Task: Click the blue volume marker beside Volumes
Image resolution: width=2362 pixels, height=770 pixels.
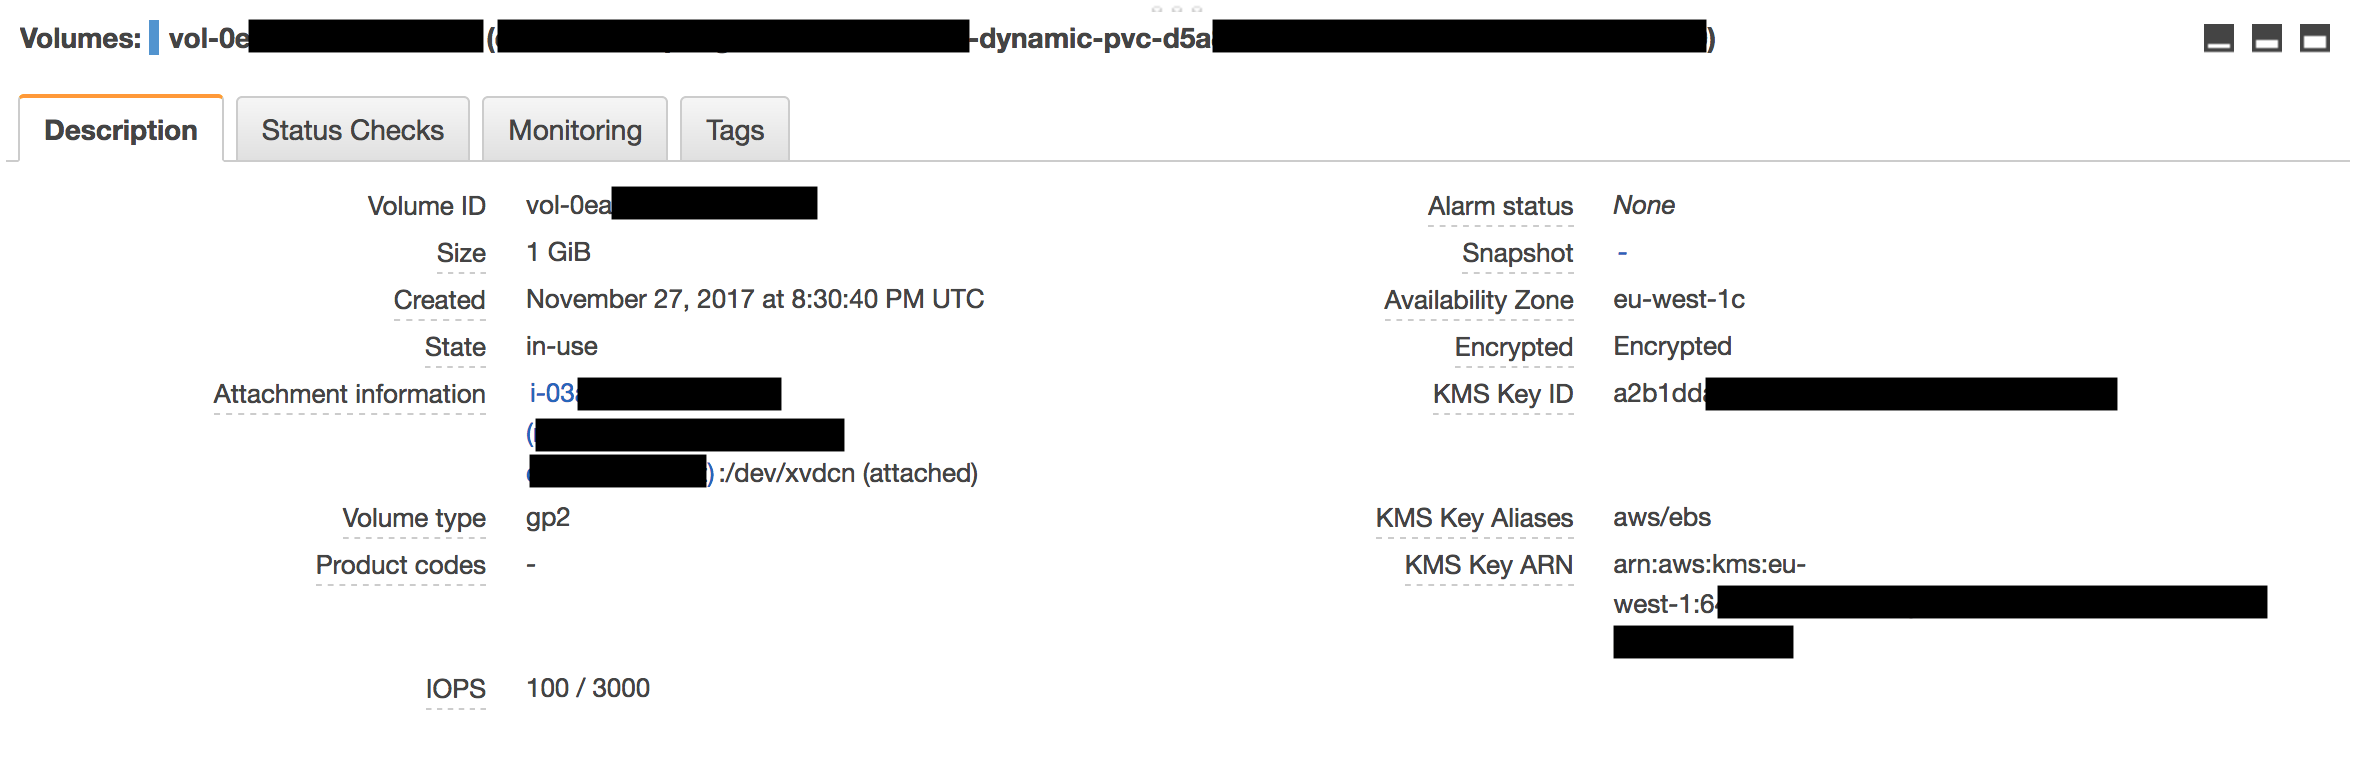Action: pos(154,38)
